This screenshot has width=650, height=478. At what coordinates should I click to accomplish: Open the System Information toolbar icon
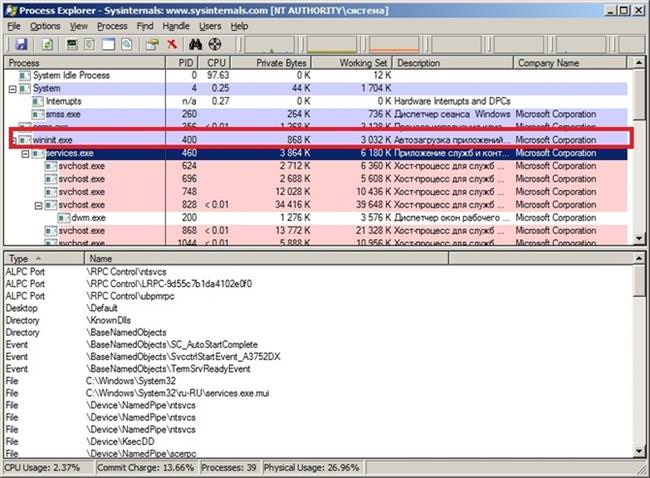tap(73, 44)
